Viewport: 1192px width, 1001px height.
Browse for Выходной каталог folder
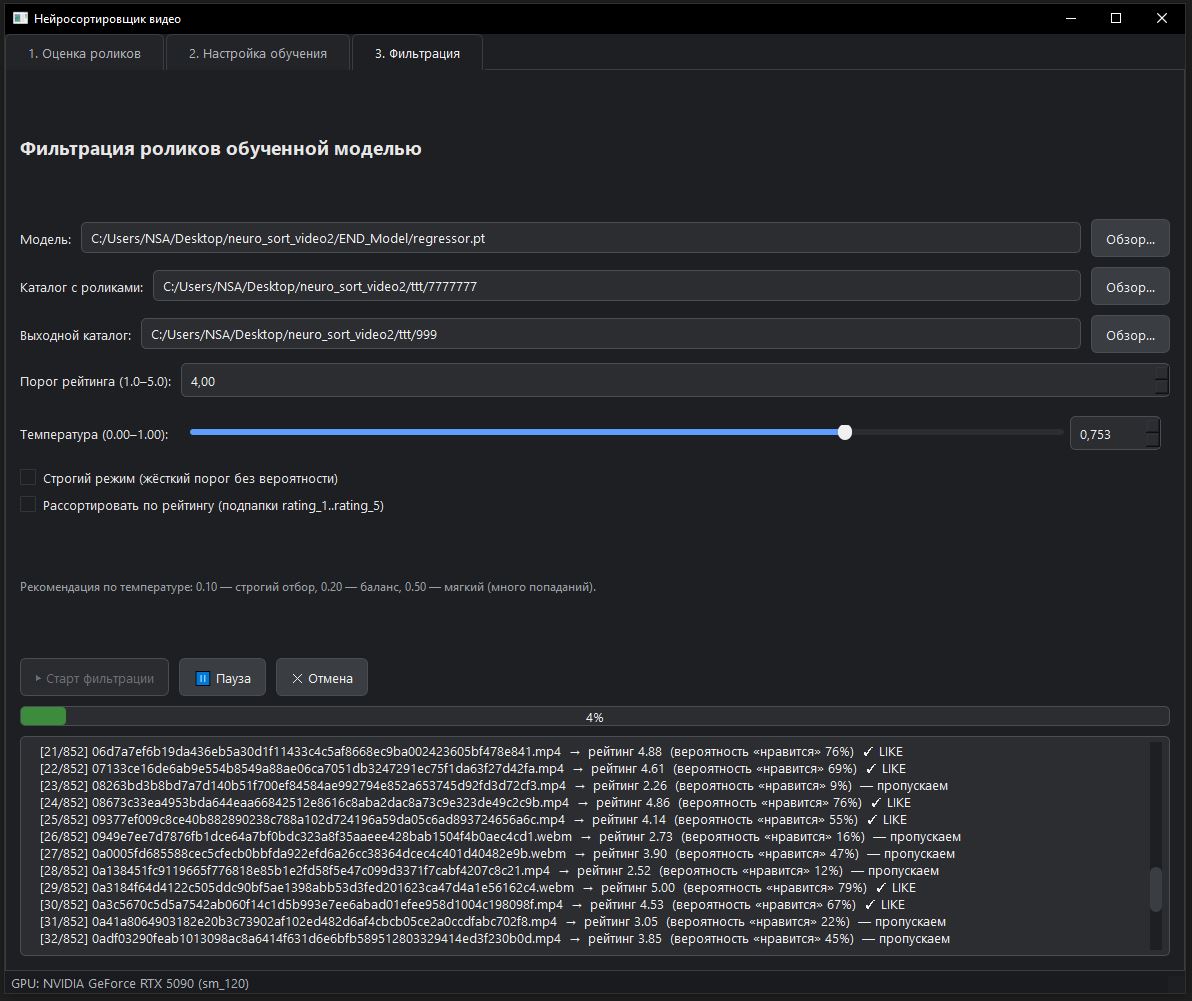tap(1130, 334)
